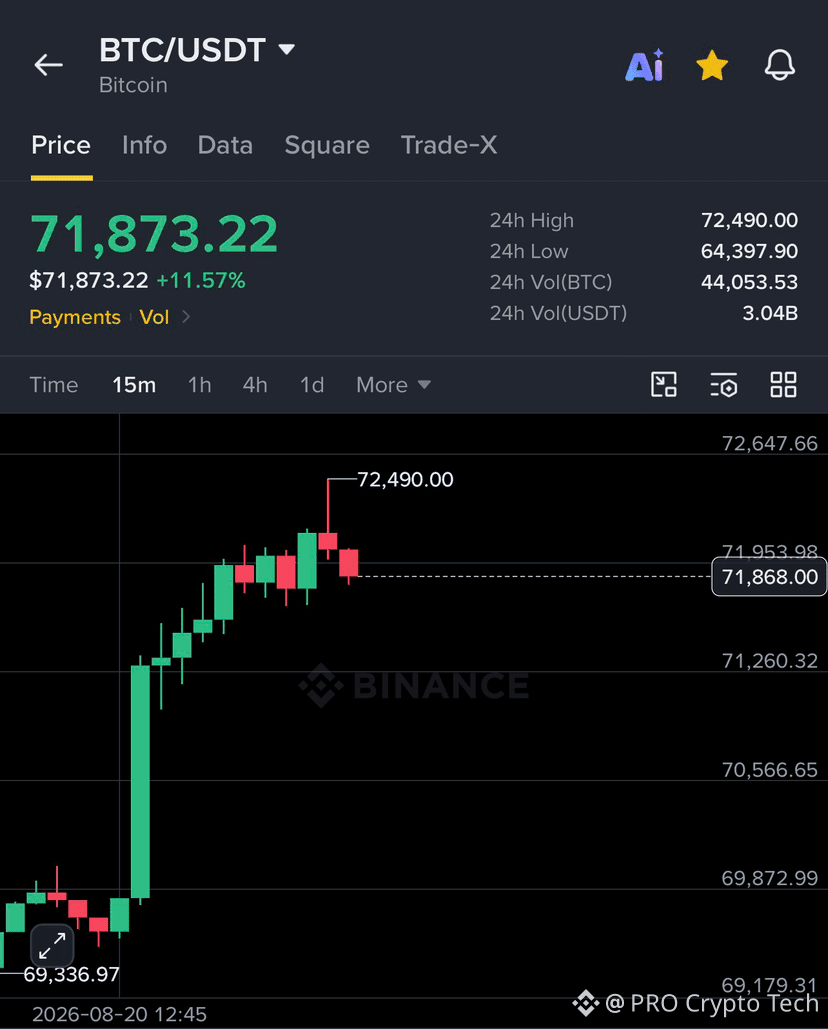Click the 71,260.32 axis label
828x1029 pixels.
point(770,661)
